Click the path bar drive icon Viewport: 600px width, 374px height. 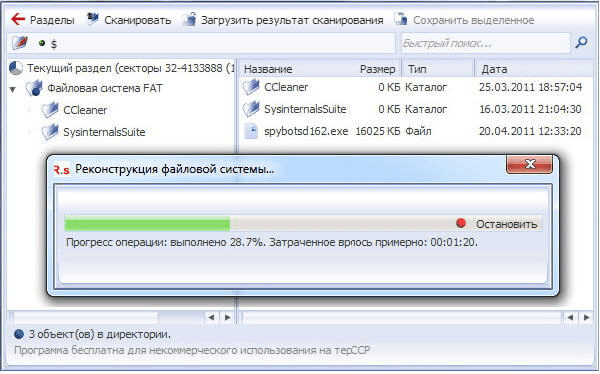[20, 43]
